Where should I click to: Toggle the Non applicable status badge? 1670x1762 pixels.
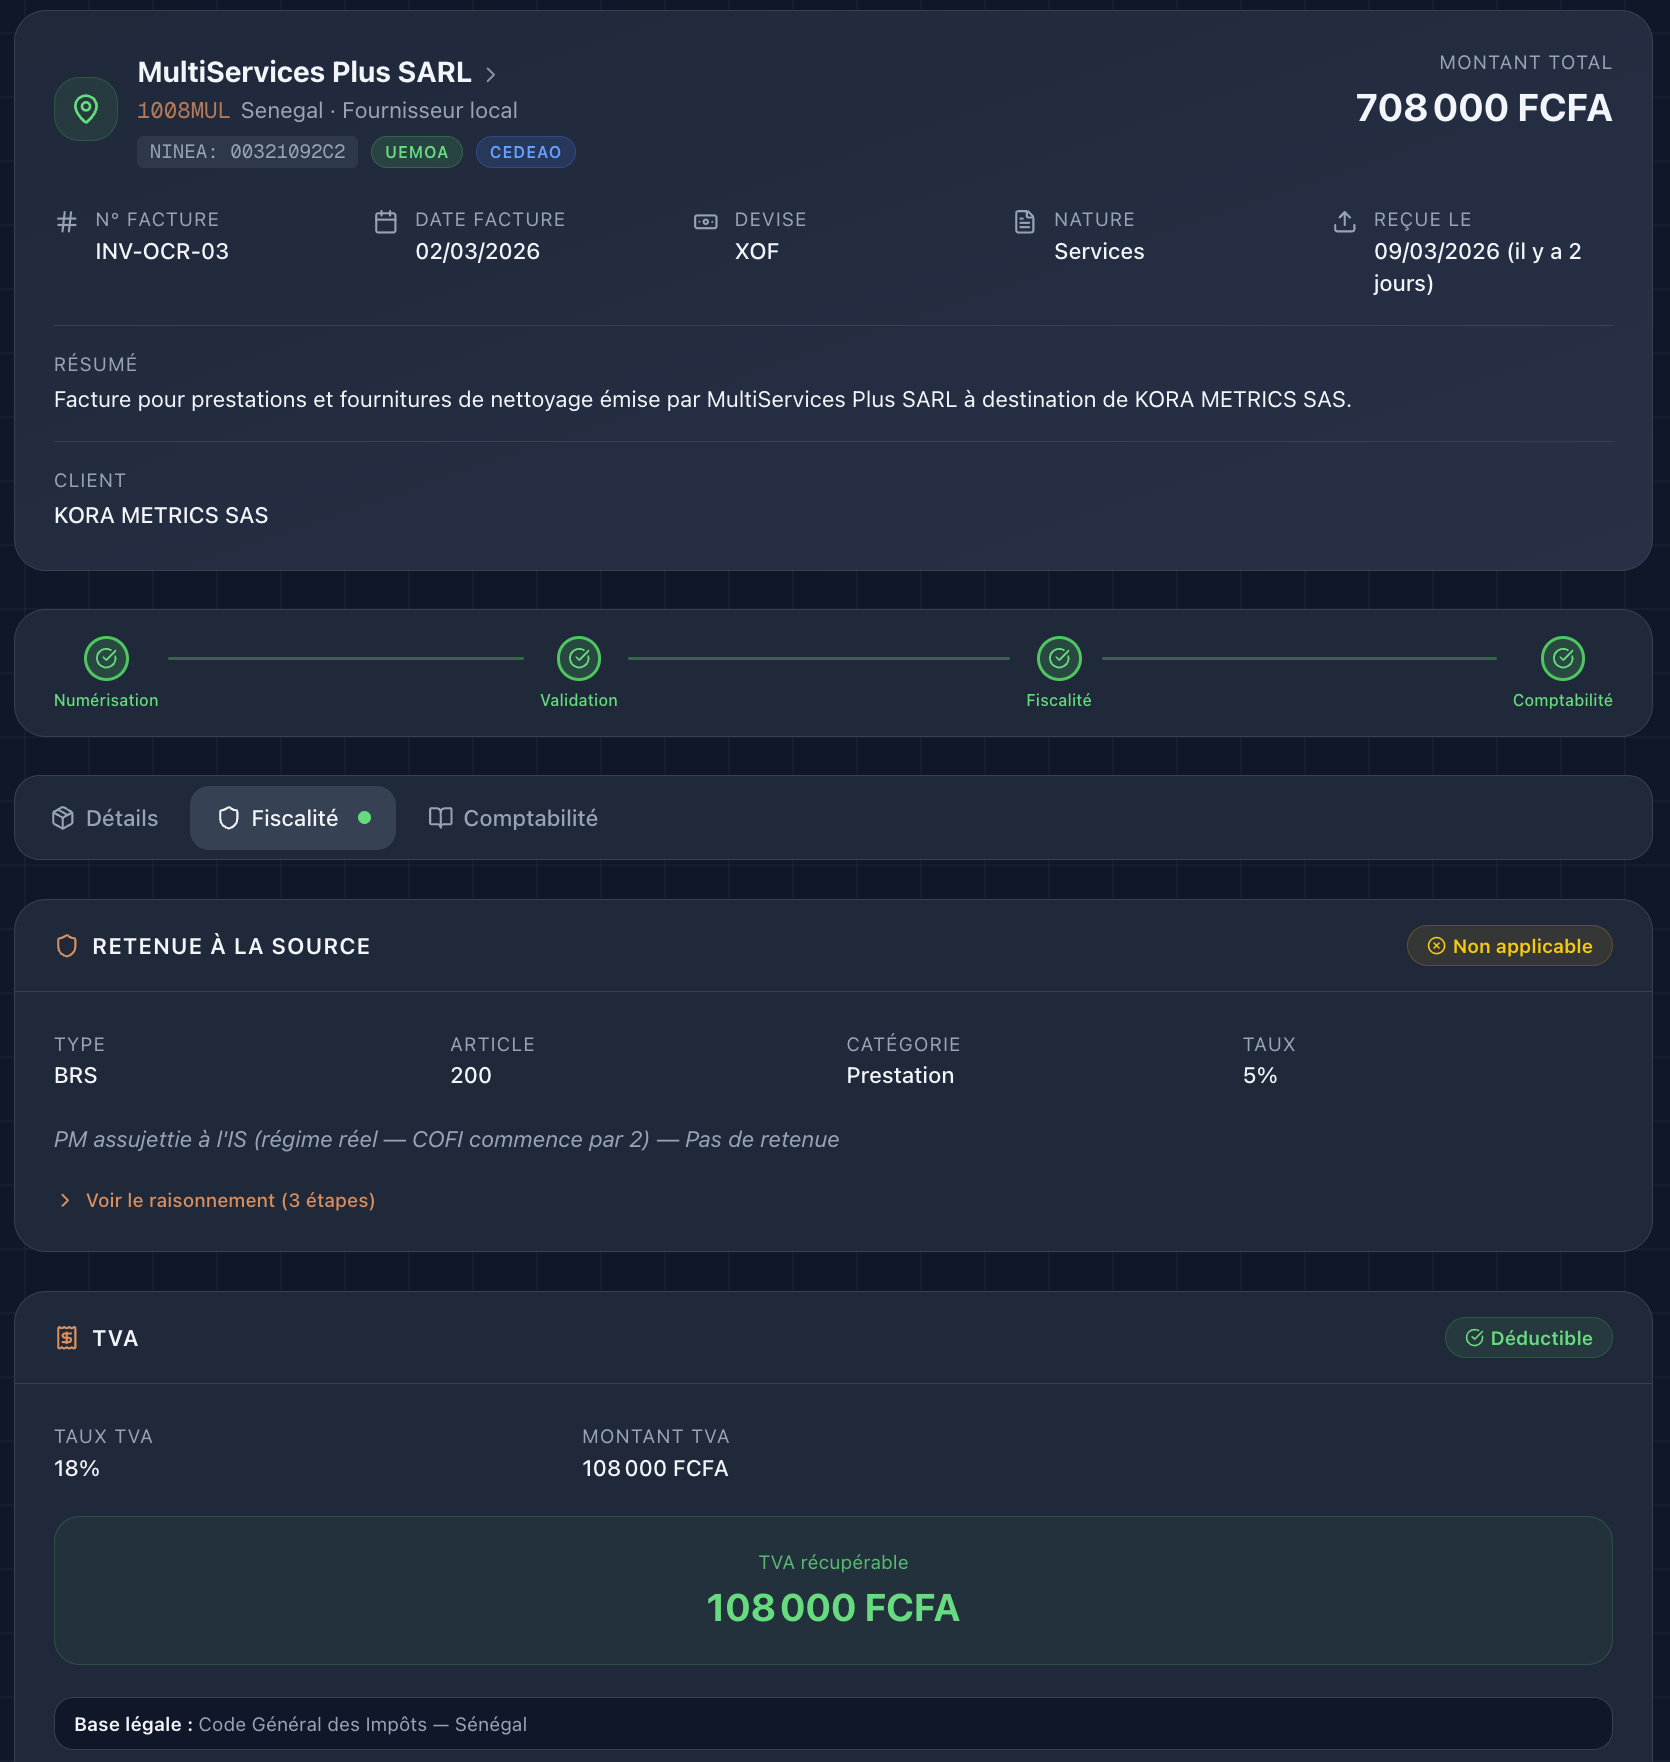coord(1509,945)
